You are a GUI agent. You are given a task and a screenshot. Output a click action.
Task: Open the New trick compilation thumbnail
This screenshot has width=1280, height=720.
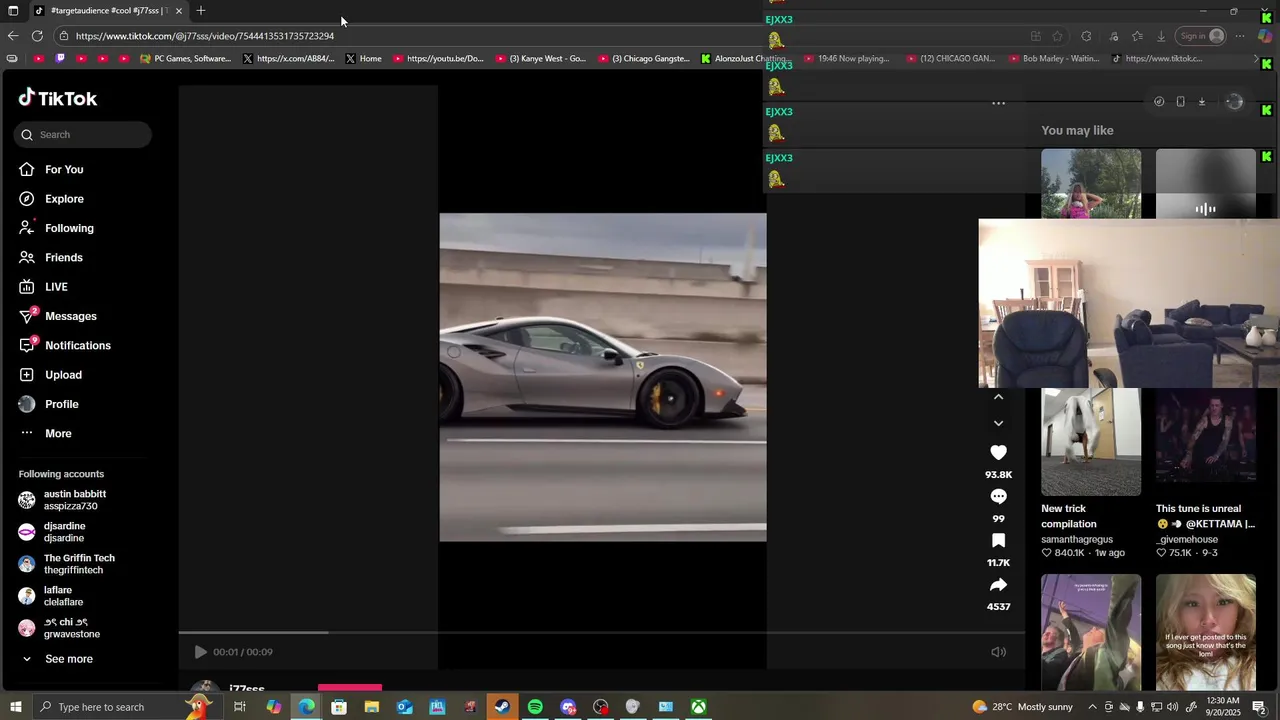[1091, 442]
